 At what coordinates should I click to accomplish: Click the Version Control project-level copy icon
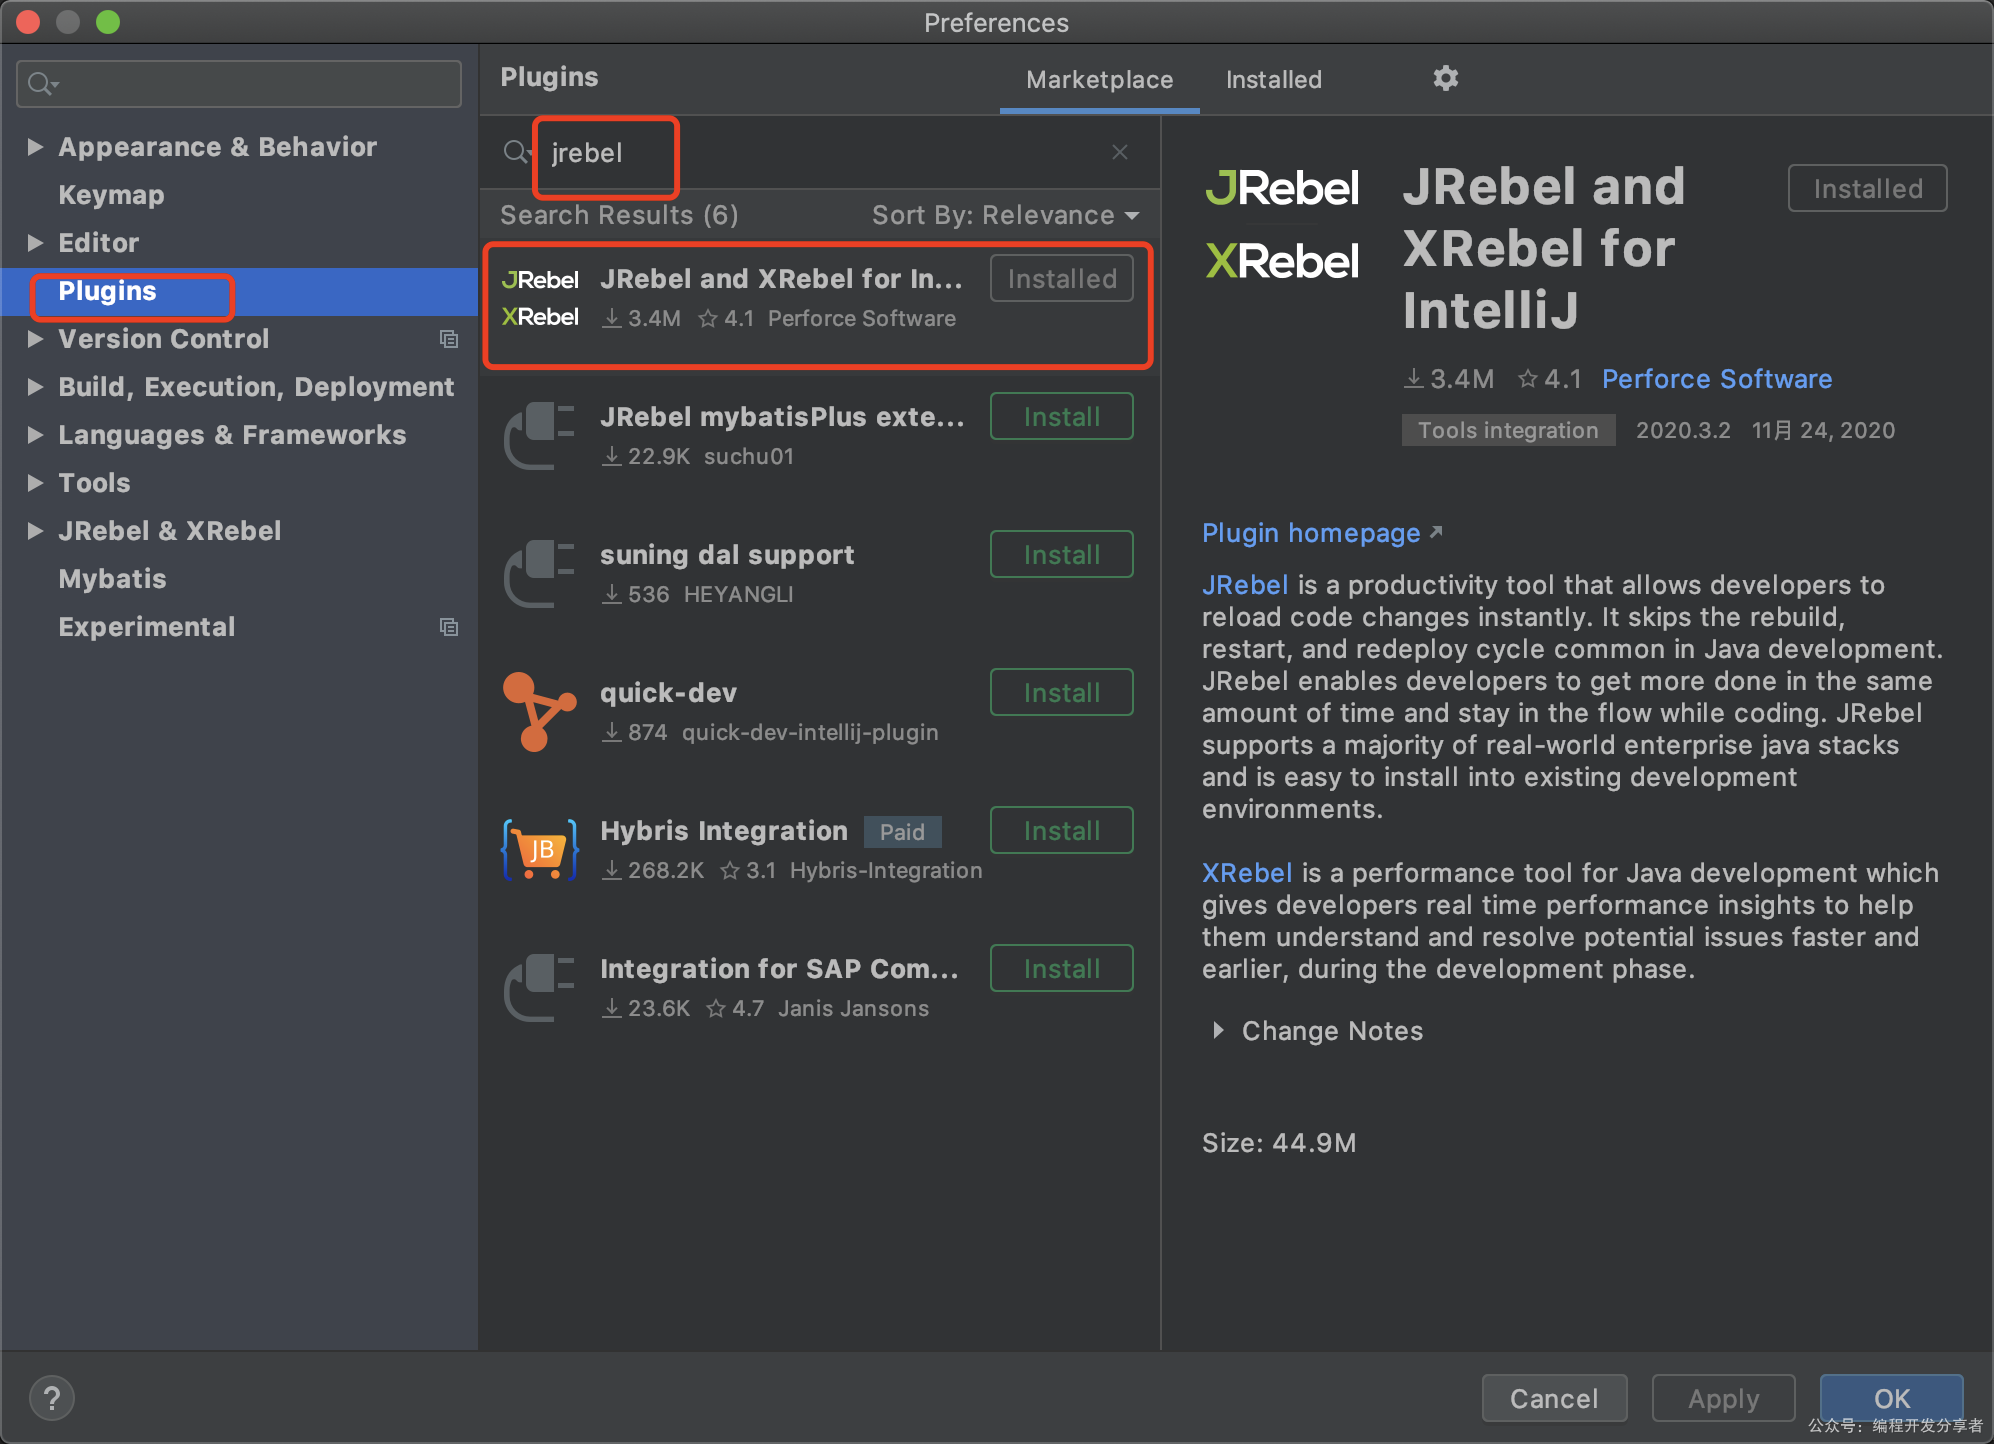[449, 339]
